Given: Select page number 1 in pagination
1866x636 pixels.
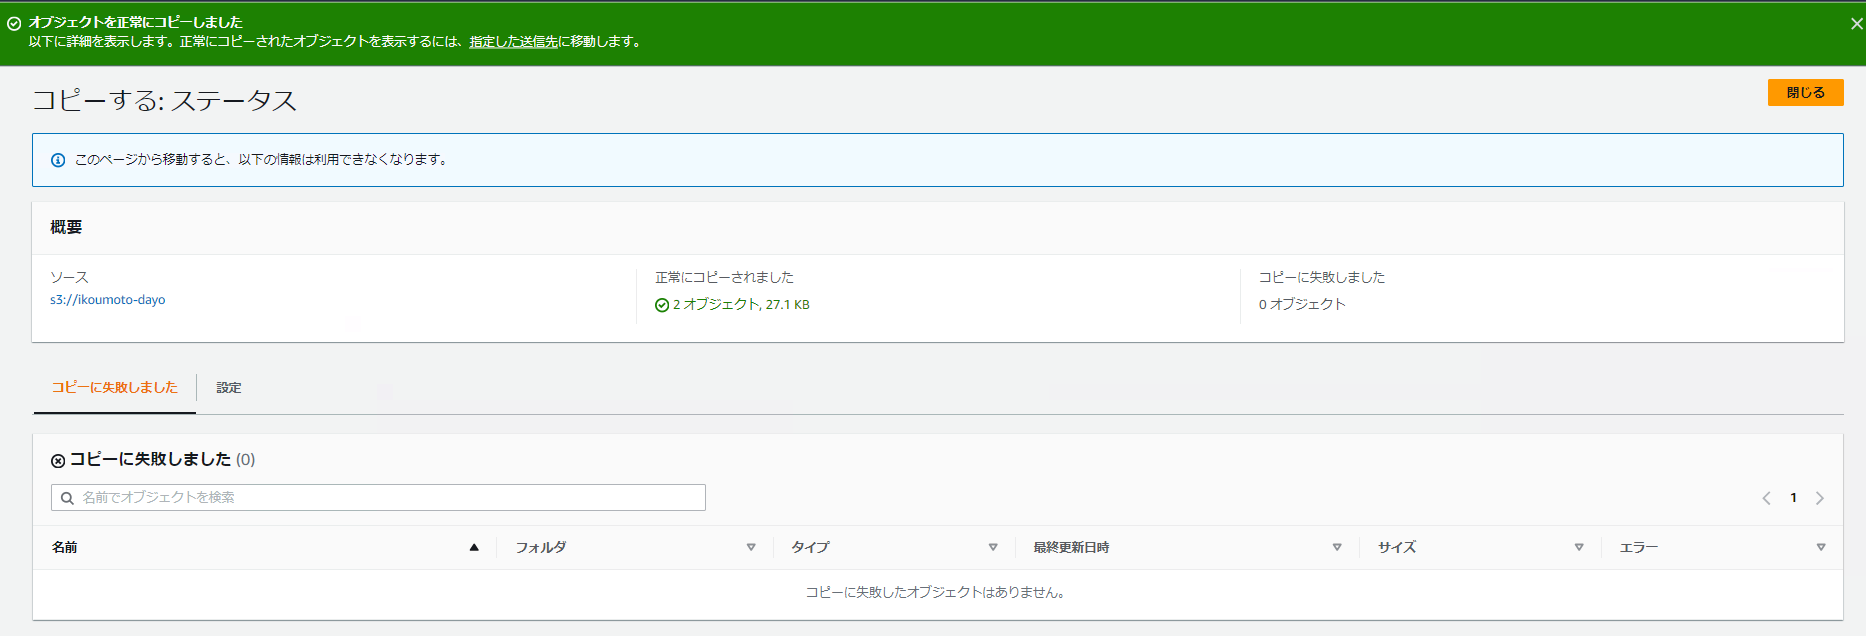Looking at the screenshot, I should [x=1793, y=498].
